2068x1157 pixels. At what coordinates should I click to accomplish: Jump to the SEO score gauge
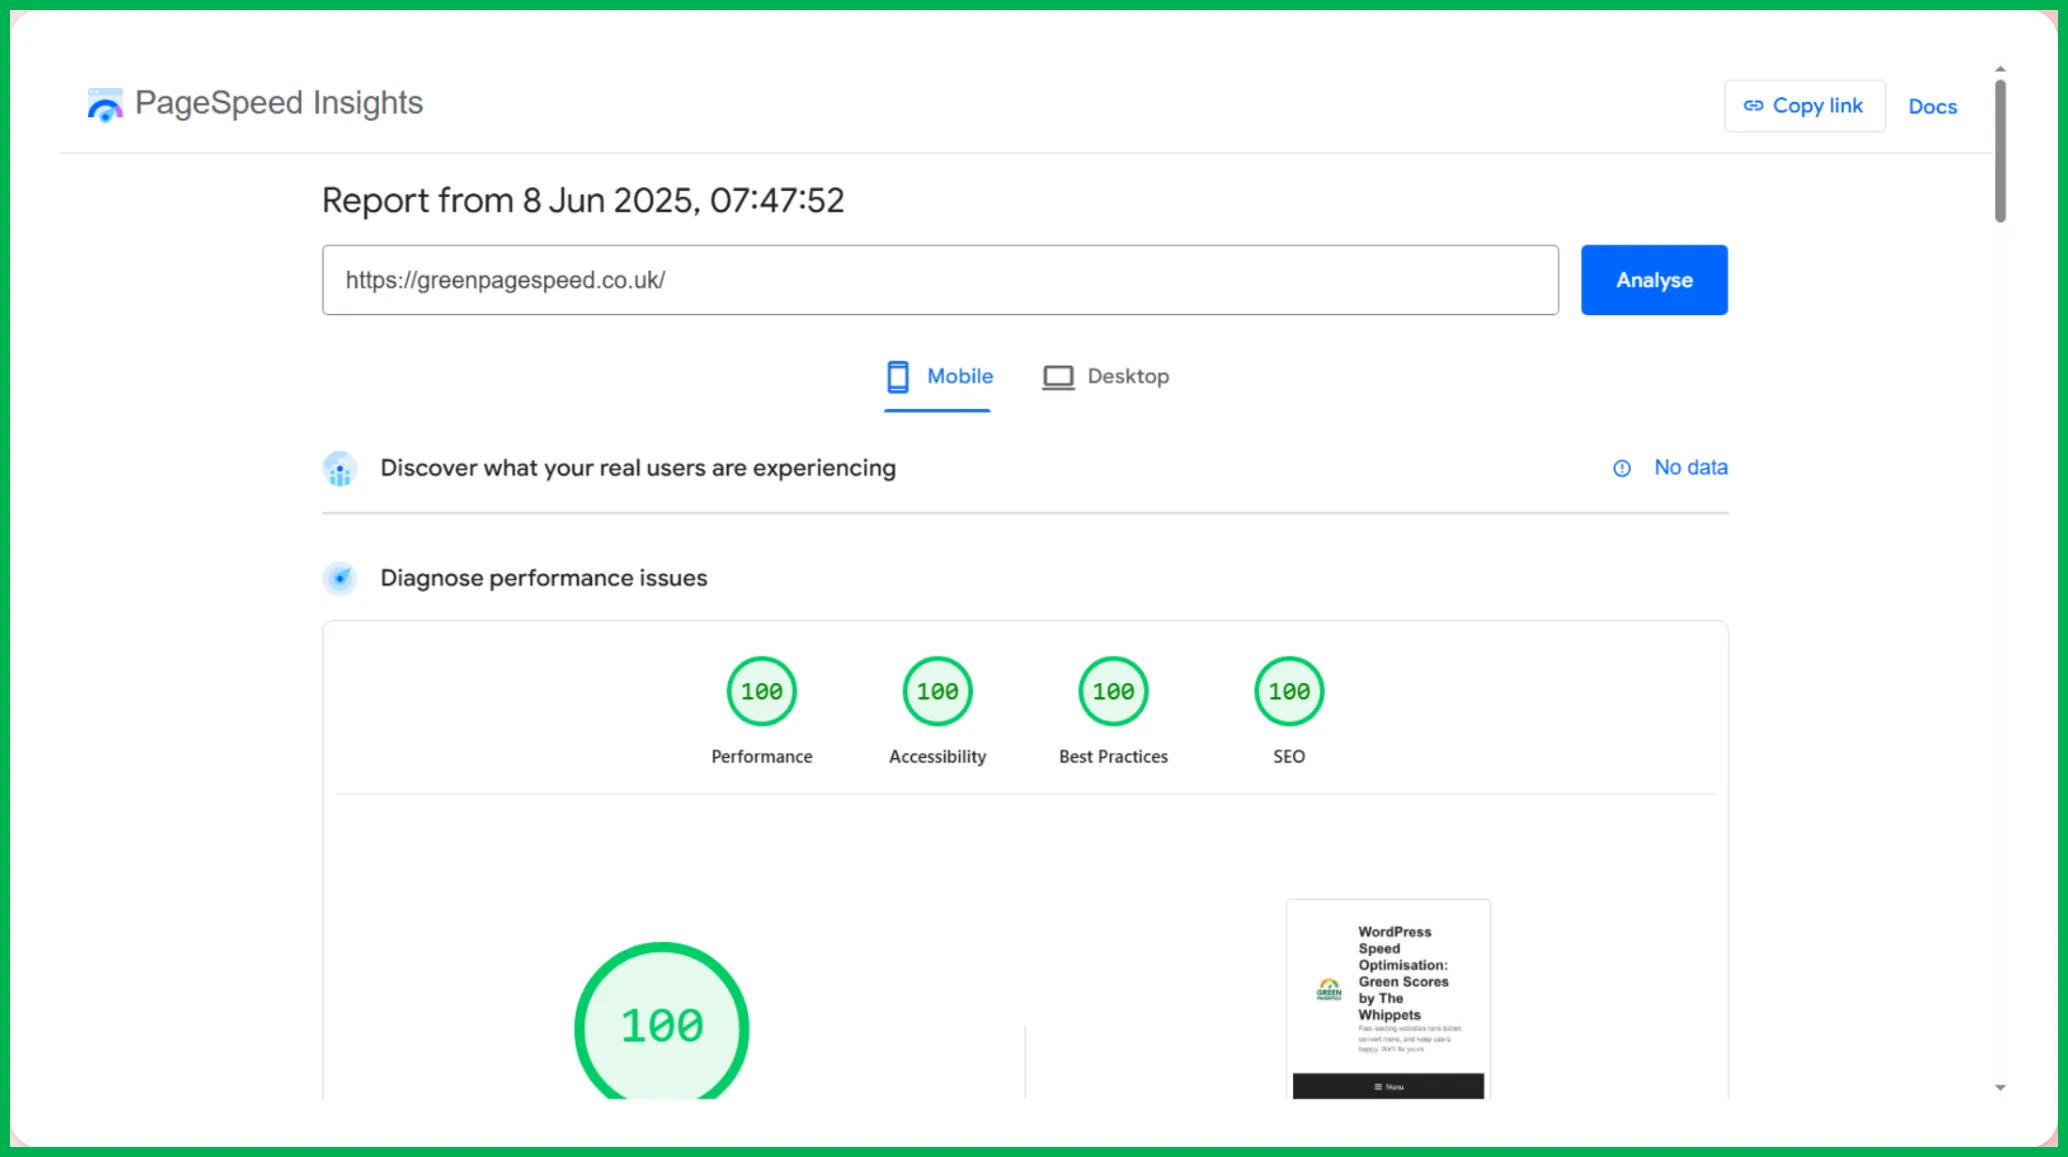(x=1288, y=692)
